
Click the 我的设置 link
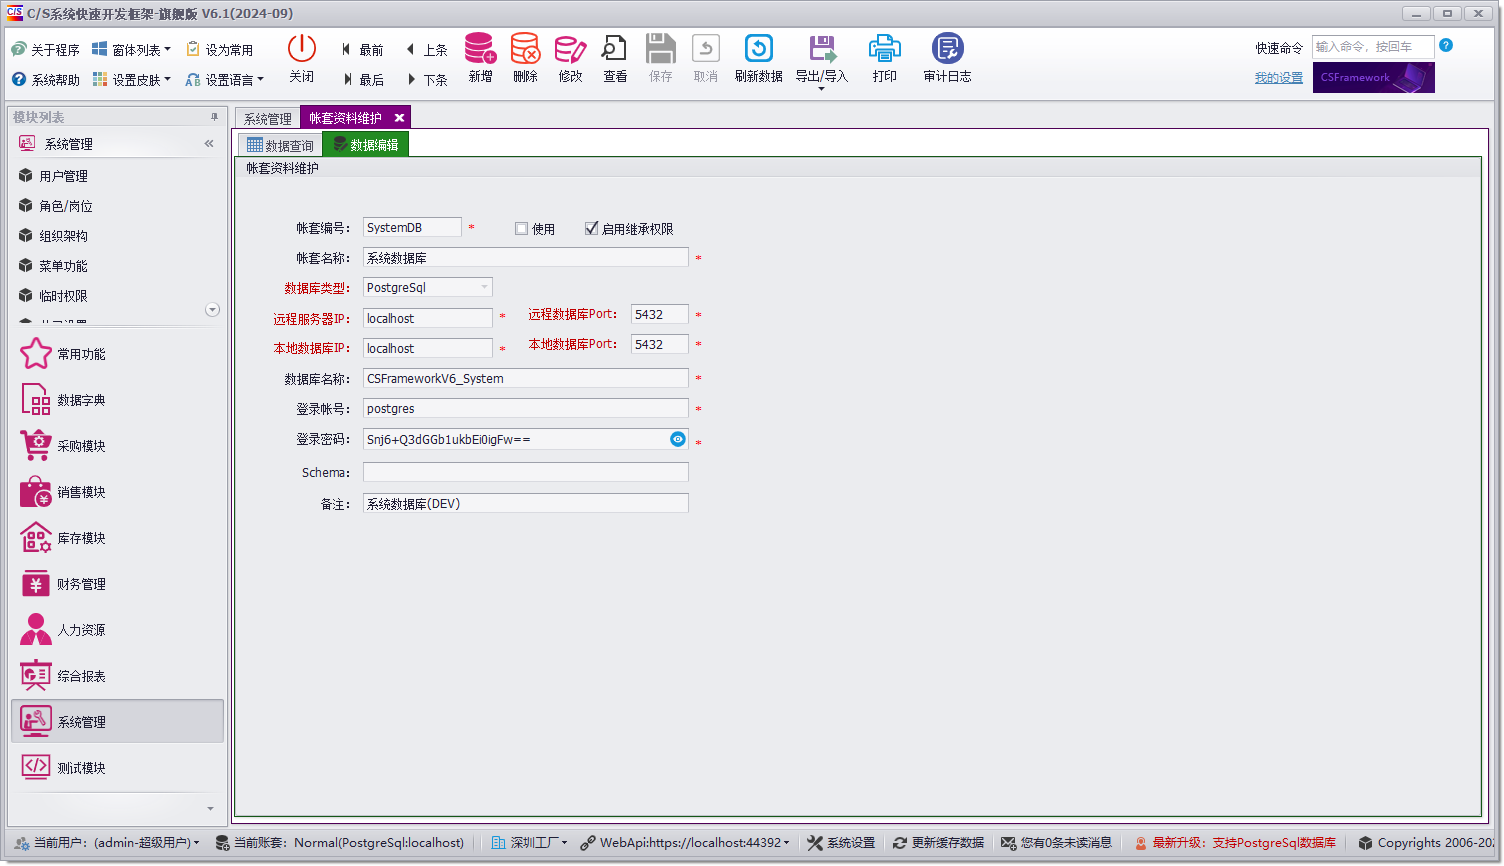click(1277, 76)
